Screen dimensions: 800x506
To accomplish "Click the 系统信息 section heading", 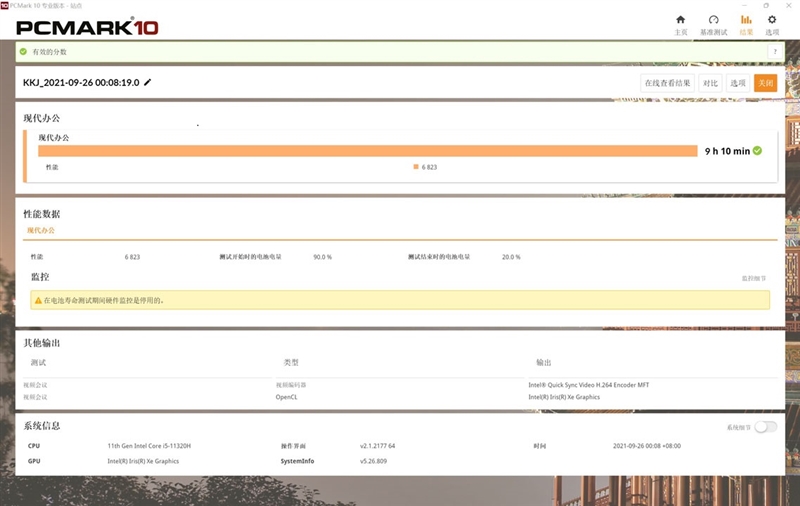I will 42,426.
